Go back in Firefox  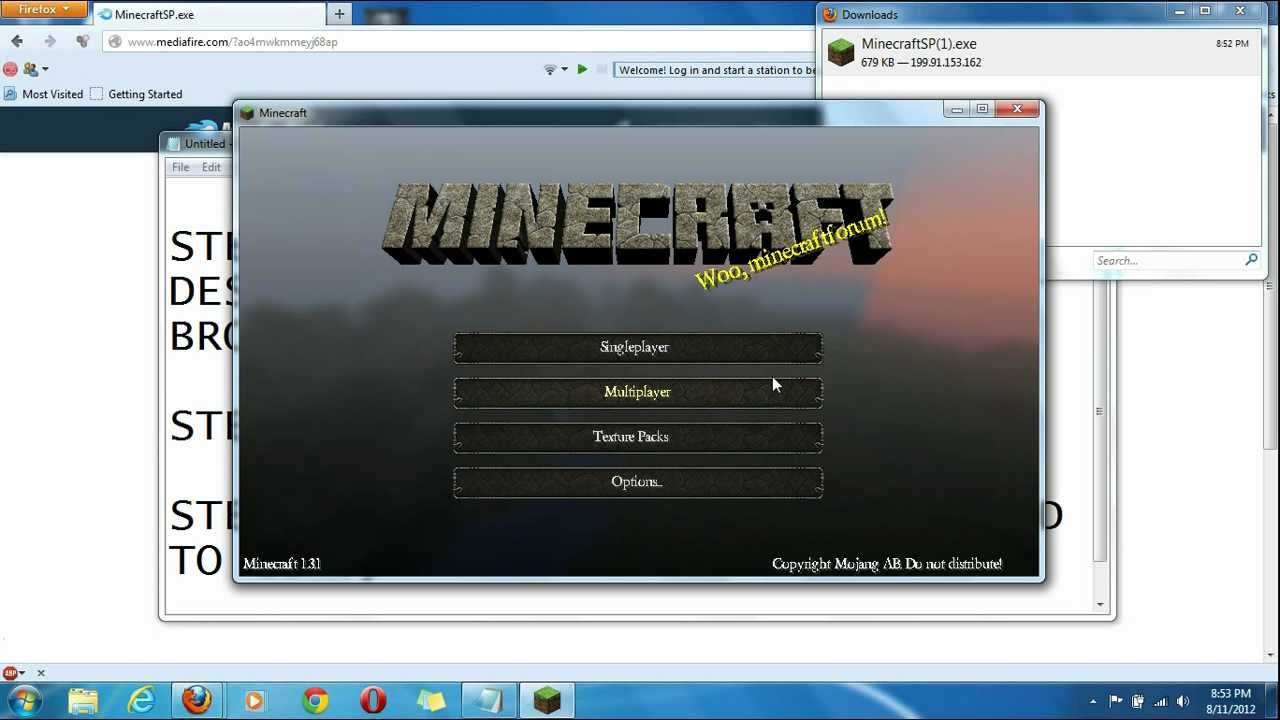click(17, 41)
